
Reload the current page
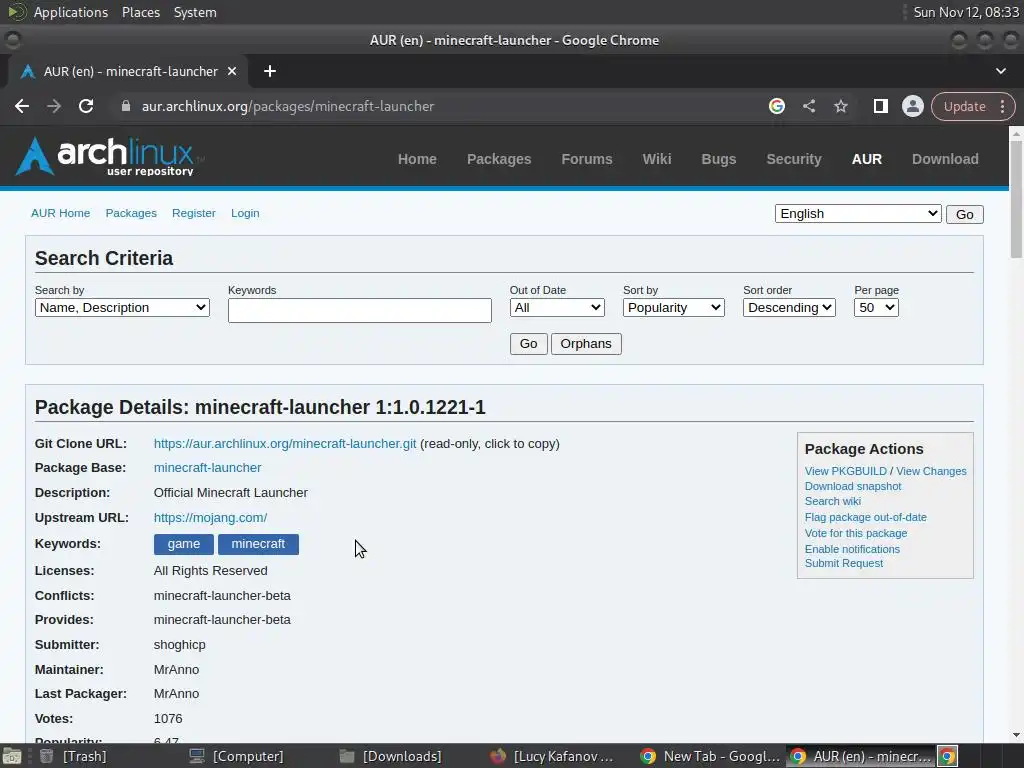(x=86, y=106)
